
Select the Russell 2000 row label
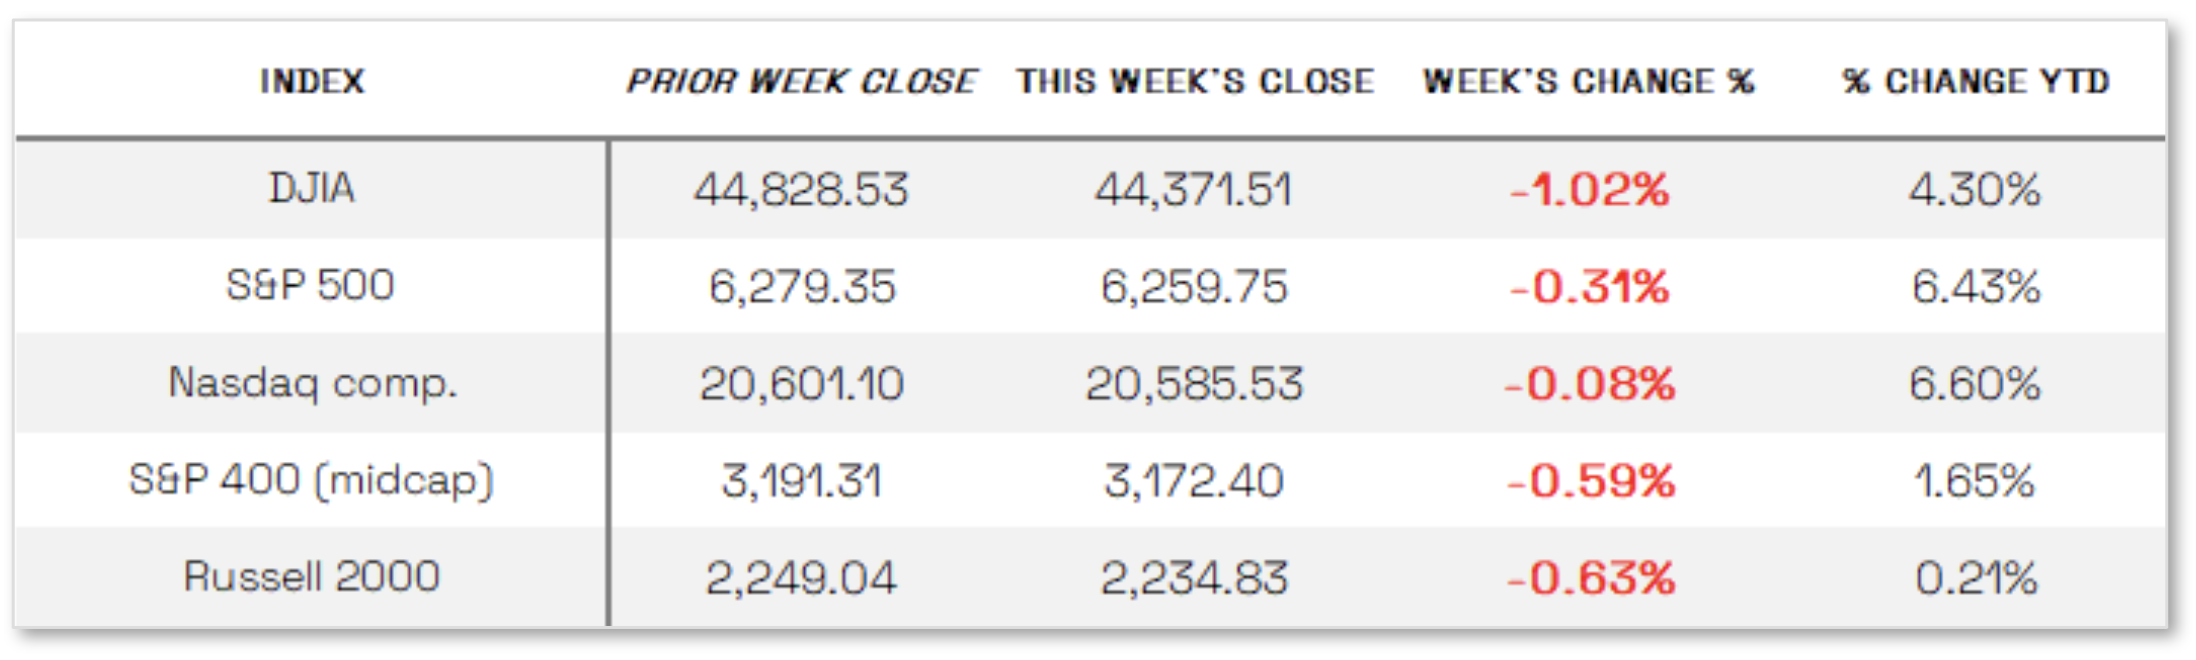pyautogui.click(x=312, y=576)
